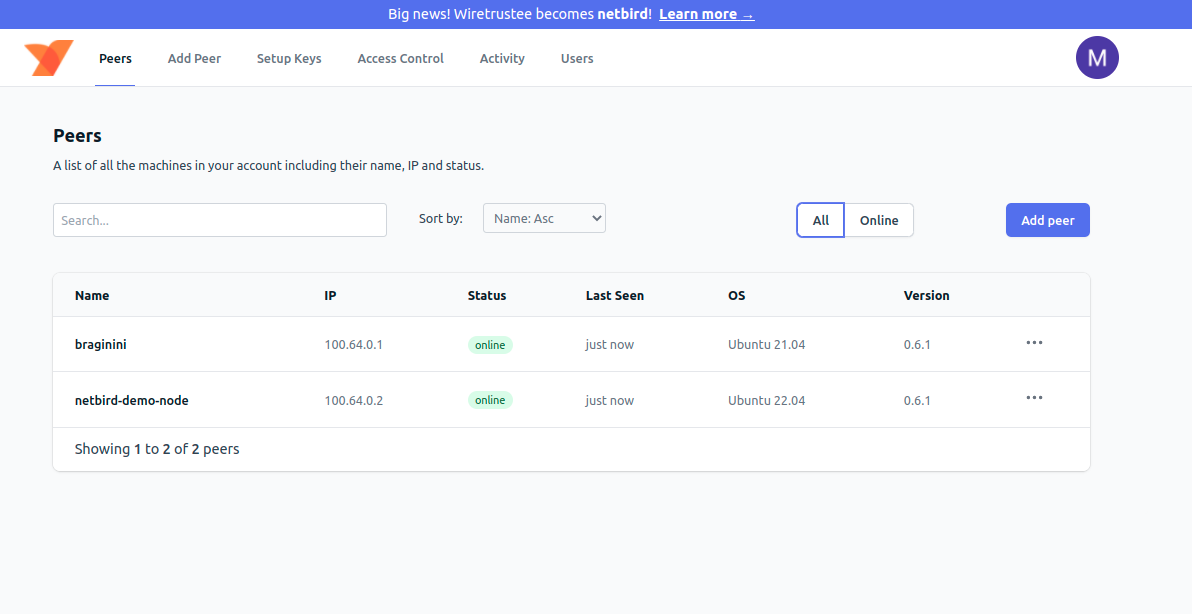
Task: Switch to the Add Peer tab
Action: pyautogui.click(x=194, y=58)
